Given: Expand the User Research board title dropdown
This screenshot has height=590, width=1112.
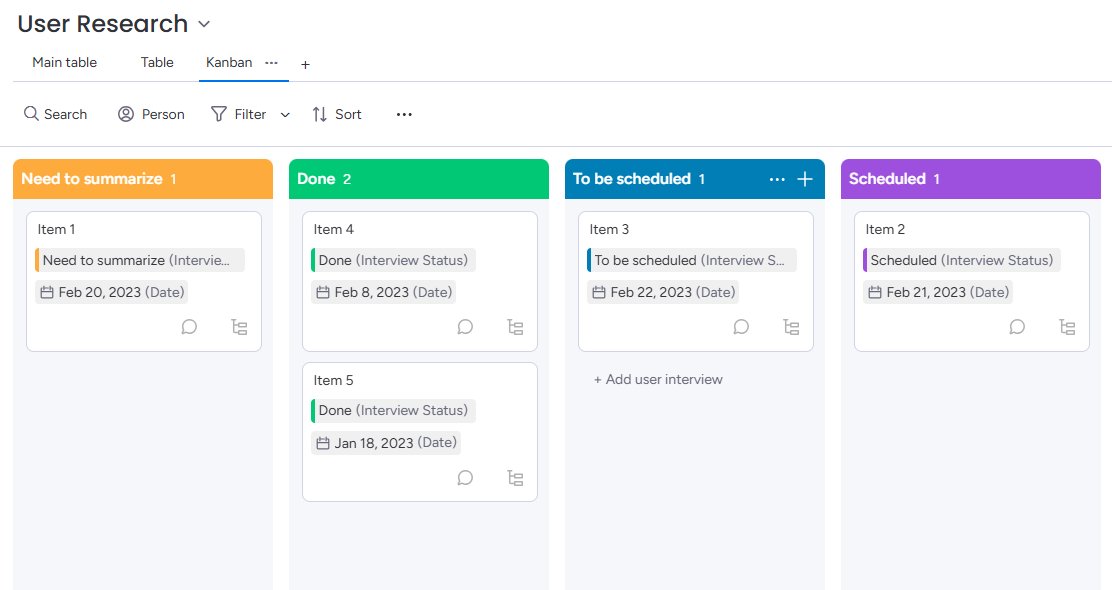Looking at the screenshot, I should 203,23.
